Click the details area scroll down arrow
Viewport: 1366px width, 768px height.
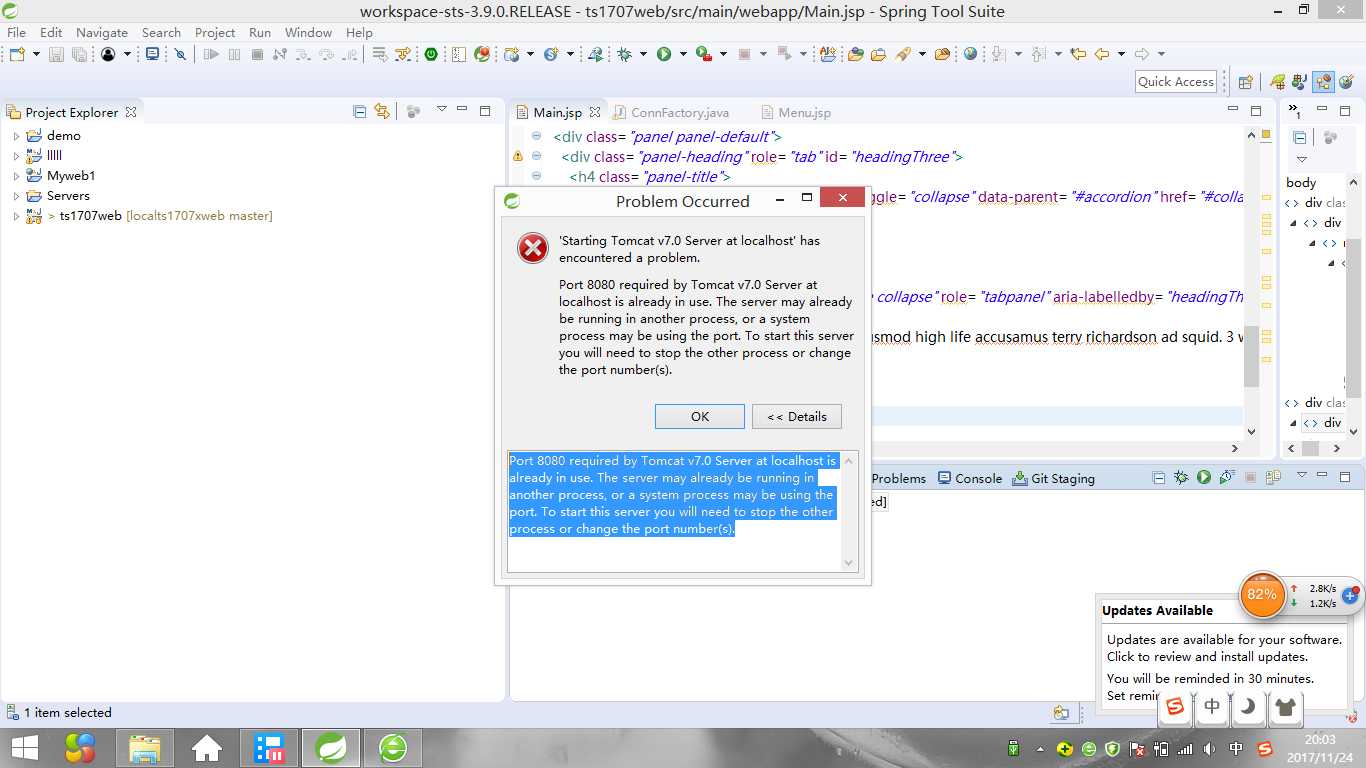pyautogui.click(x=849, y=563)
